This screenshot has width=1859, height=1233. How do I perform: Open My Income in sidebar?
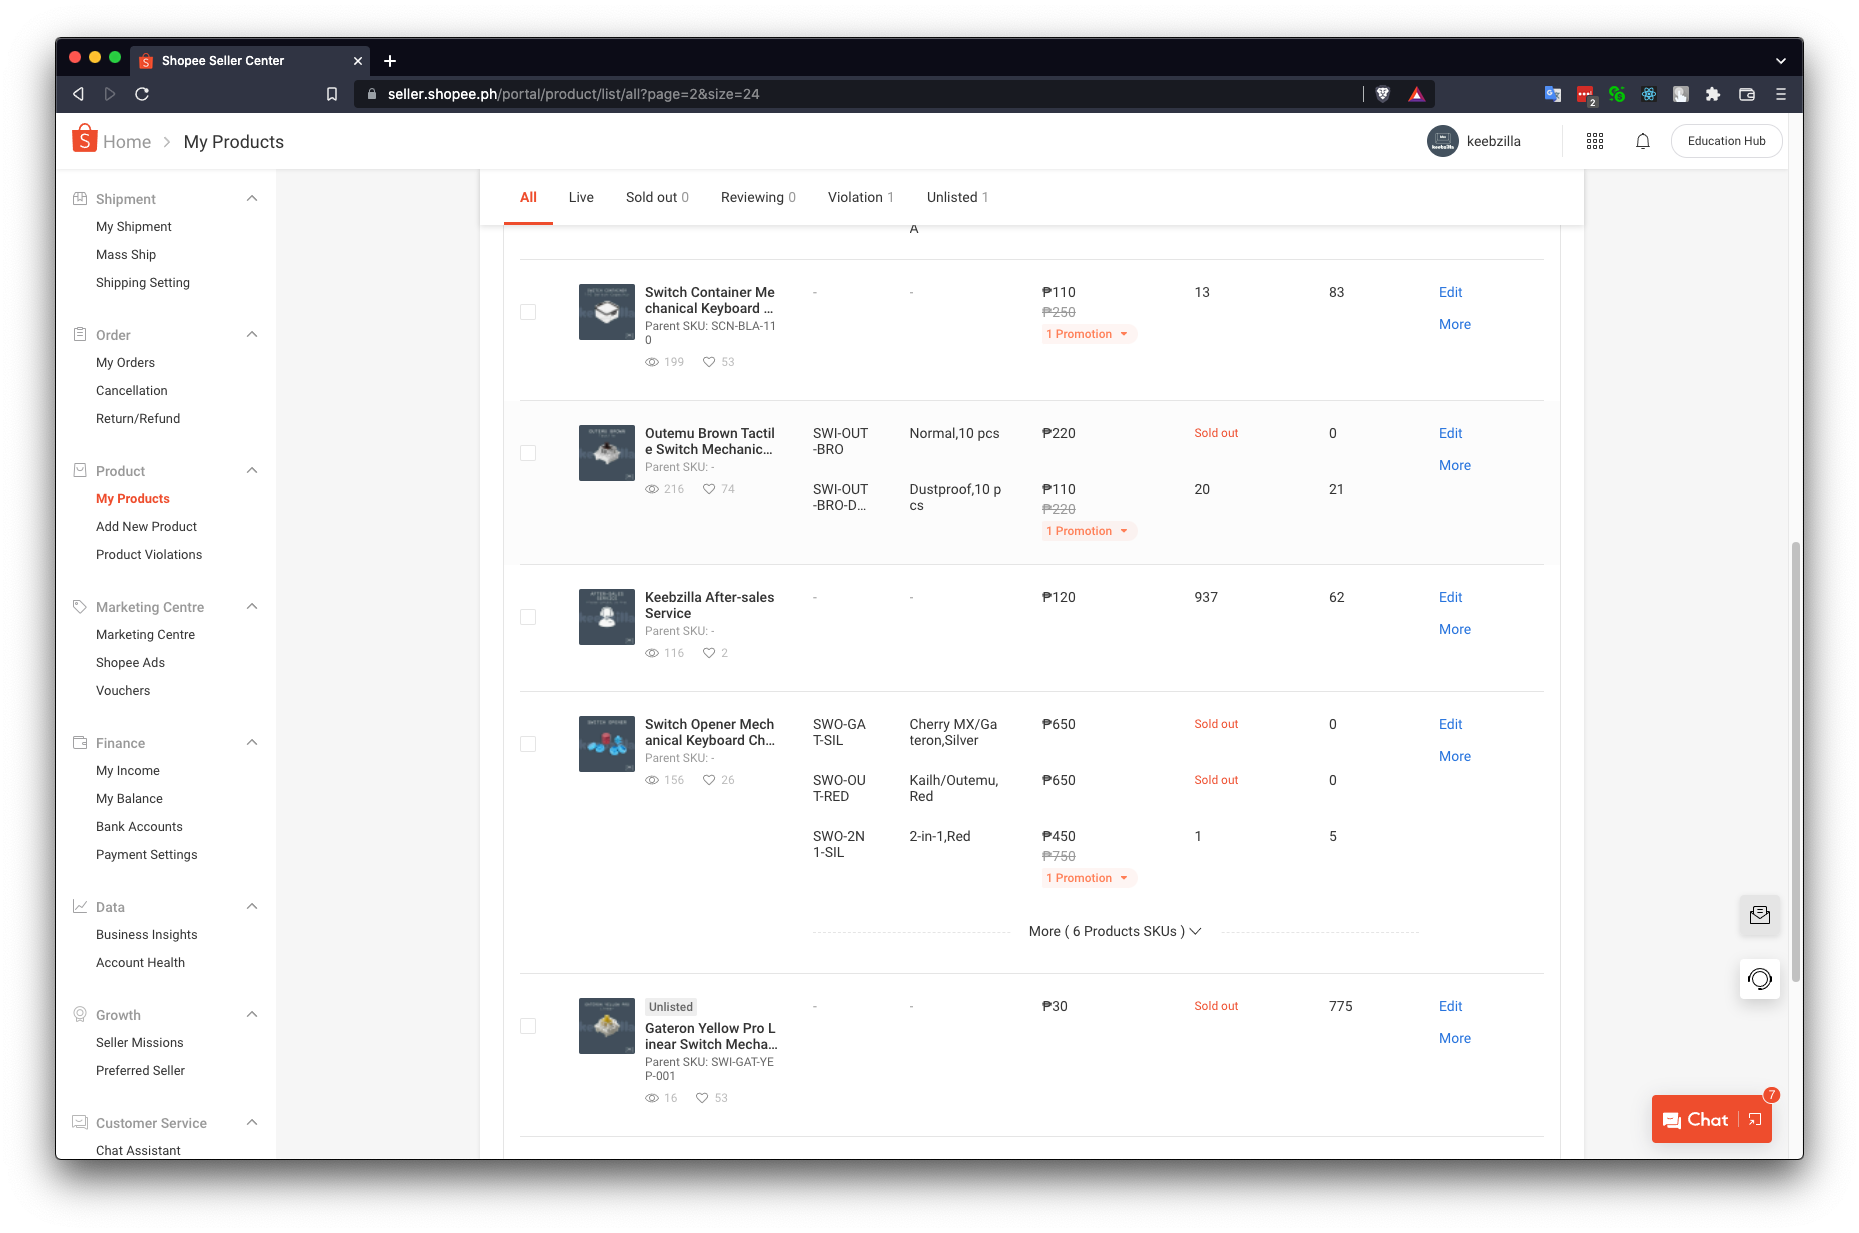[127, 771]
